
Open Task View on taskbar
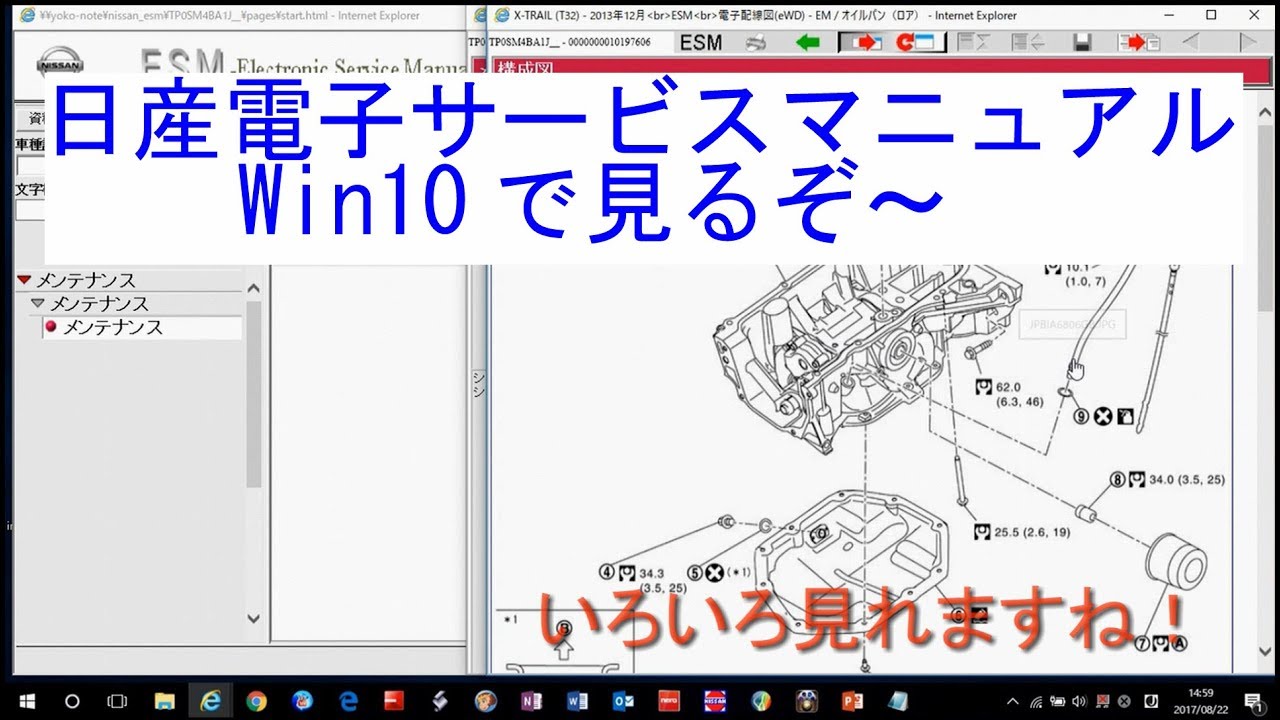tap(117, 700)
